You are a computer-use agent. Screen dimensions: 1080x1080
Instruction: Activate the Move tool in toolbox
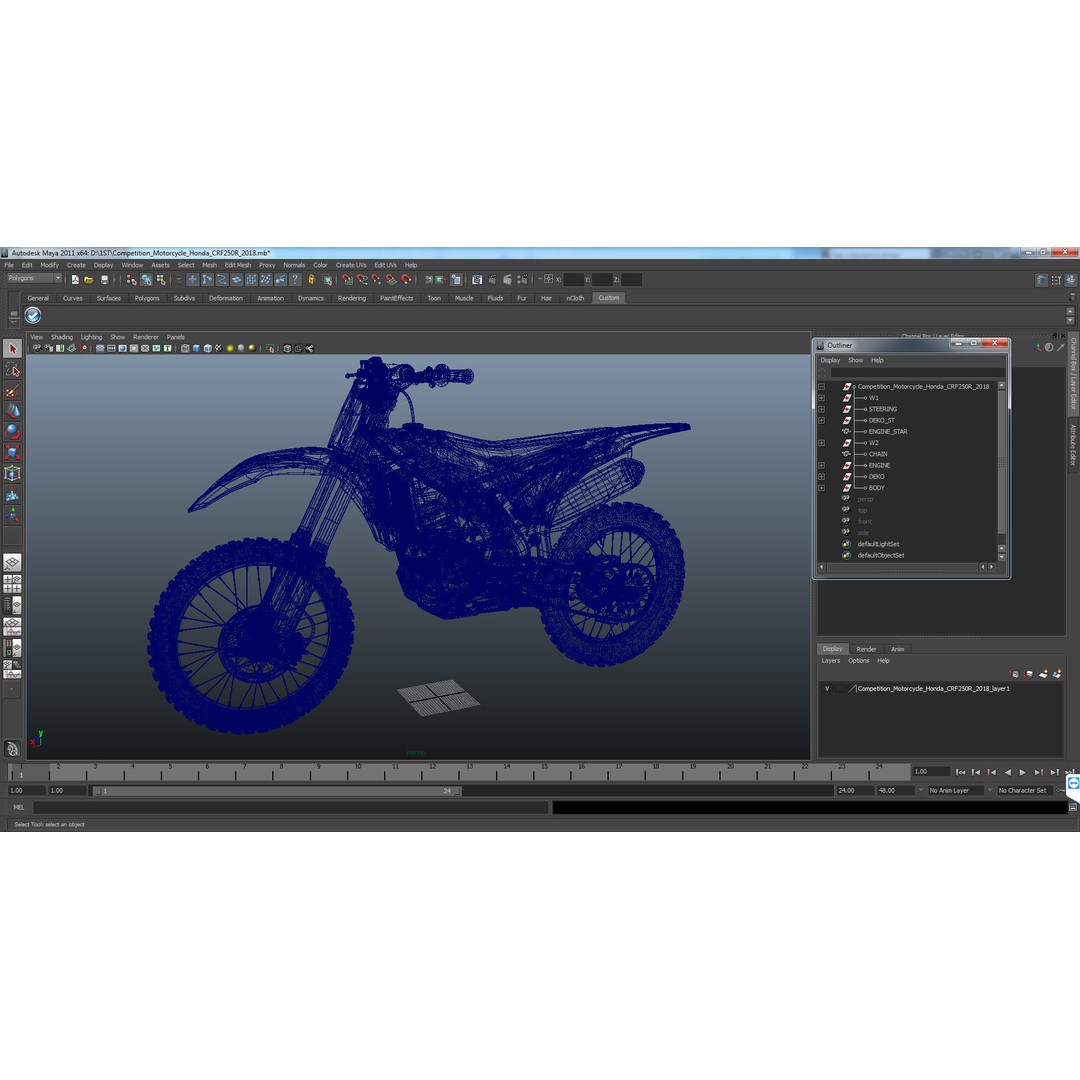(x=12, y=411)
